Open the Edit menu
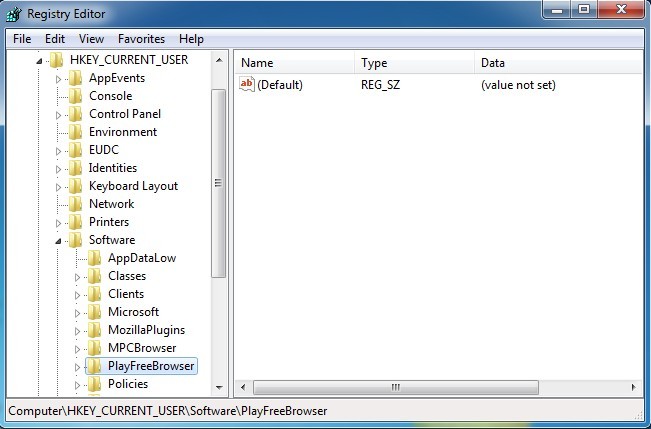Viewport: 651px width, 429px height. click(x=55, y=39)
